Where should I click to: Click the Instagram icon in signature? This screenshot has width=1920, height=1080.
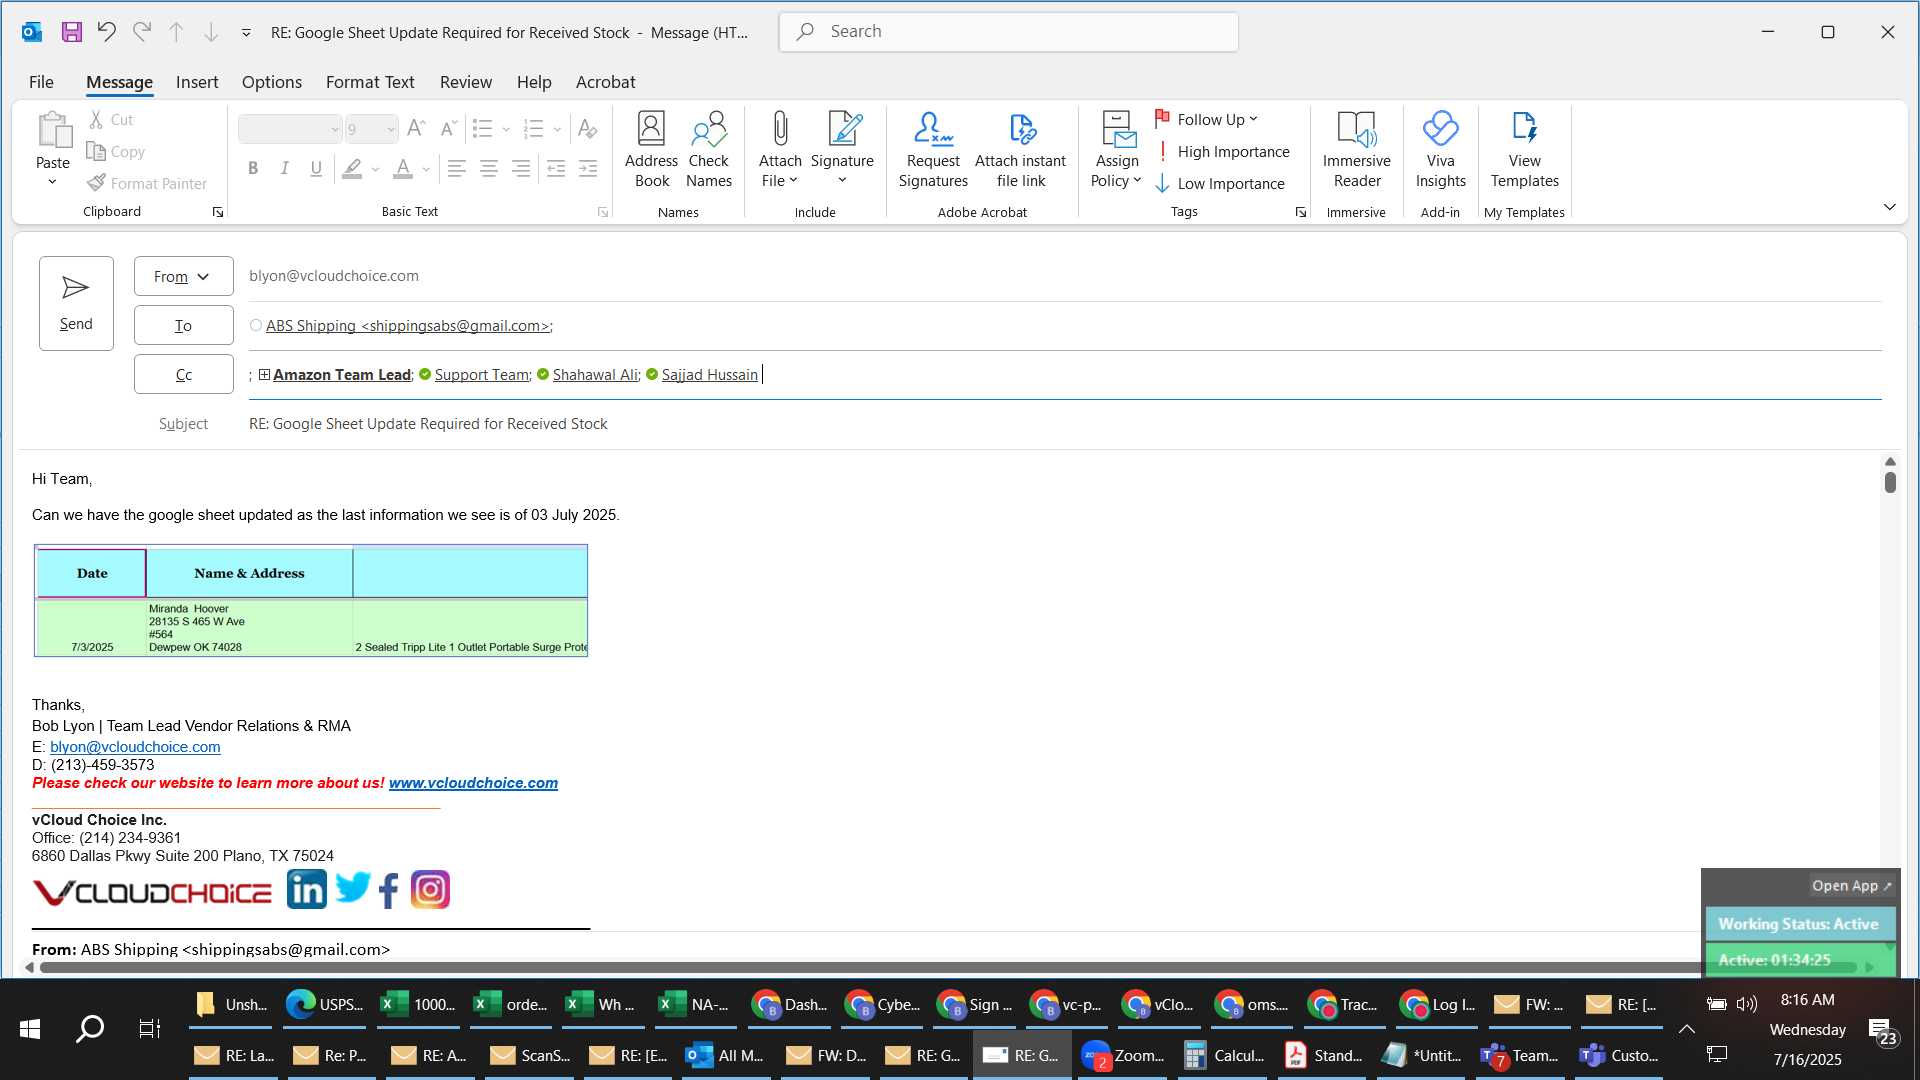pos(430,889)
